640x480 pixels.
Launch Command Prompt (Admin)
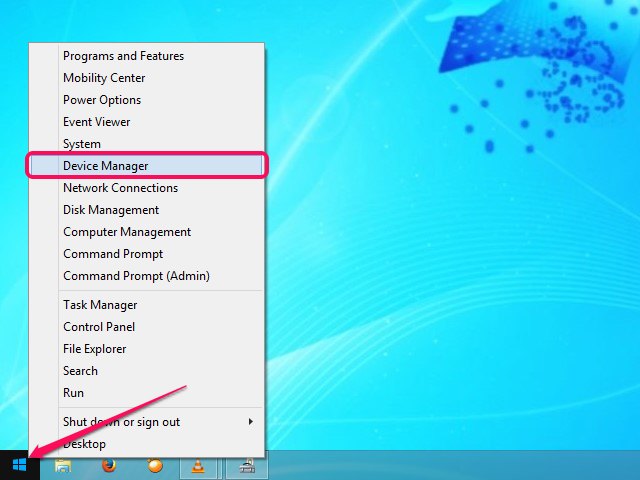(136, 276)
